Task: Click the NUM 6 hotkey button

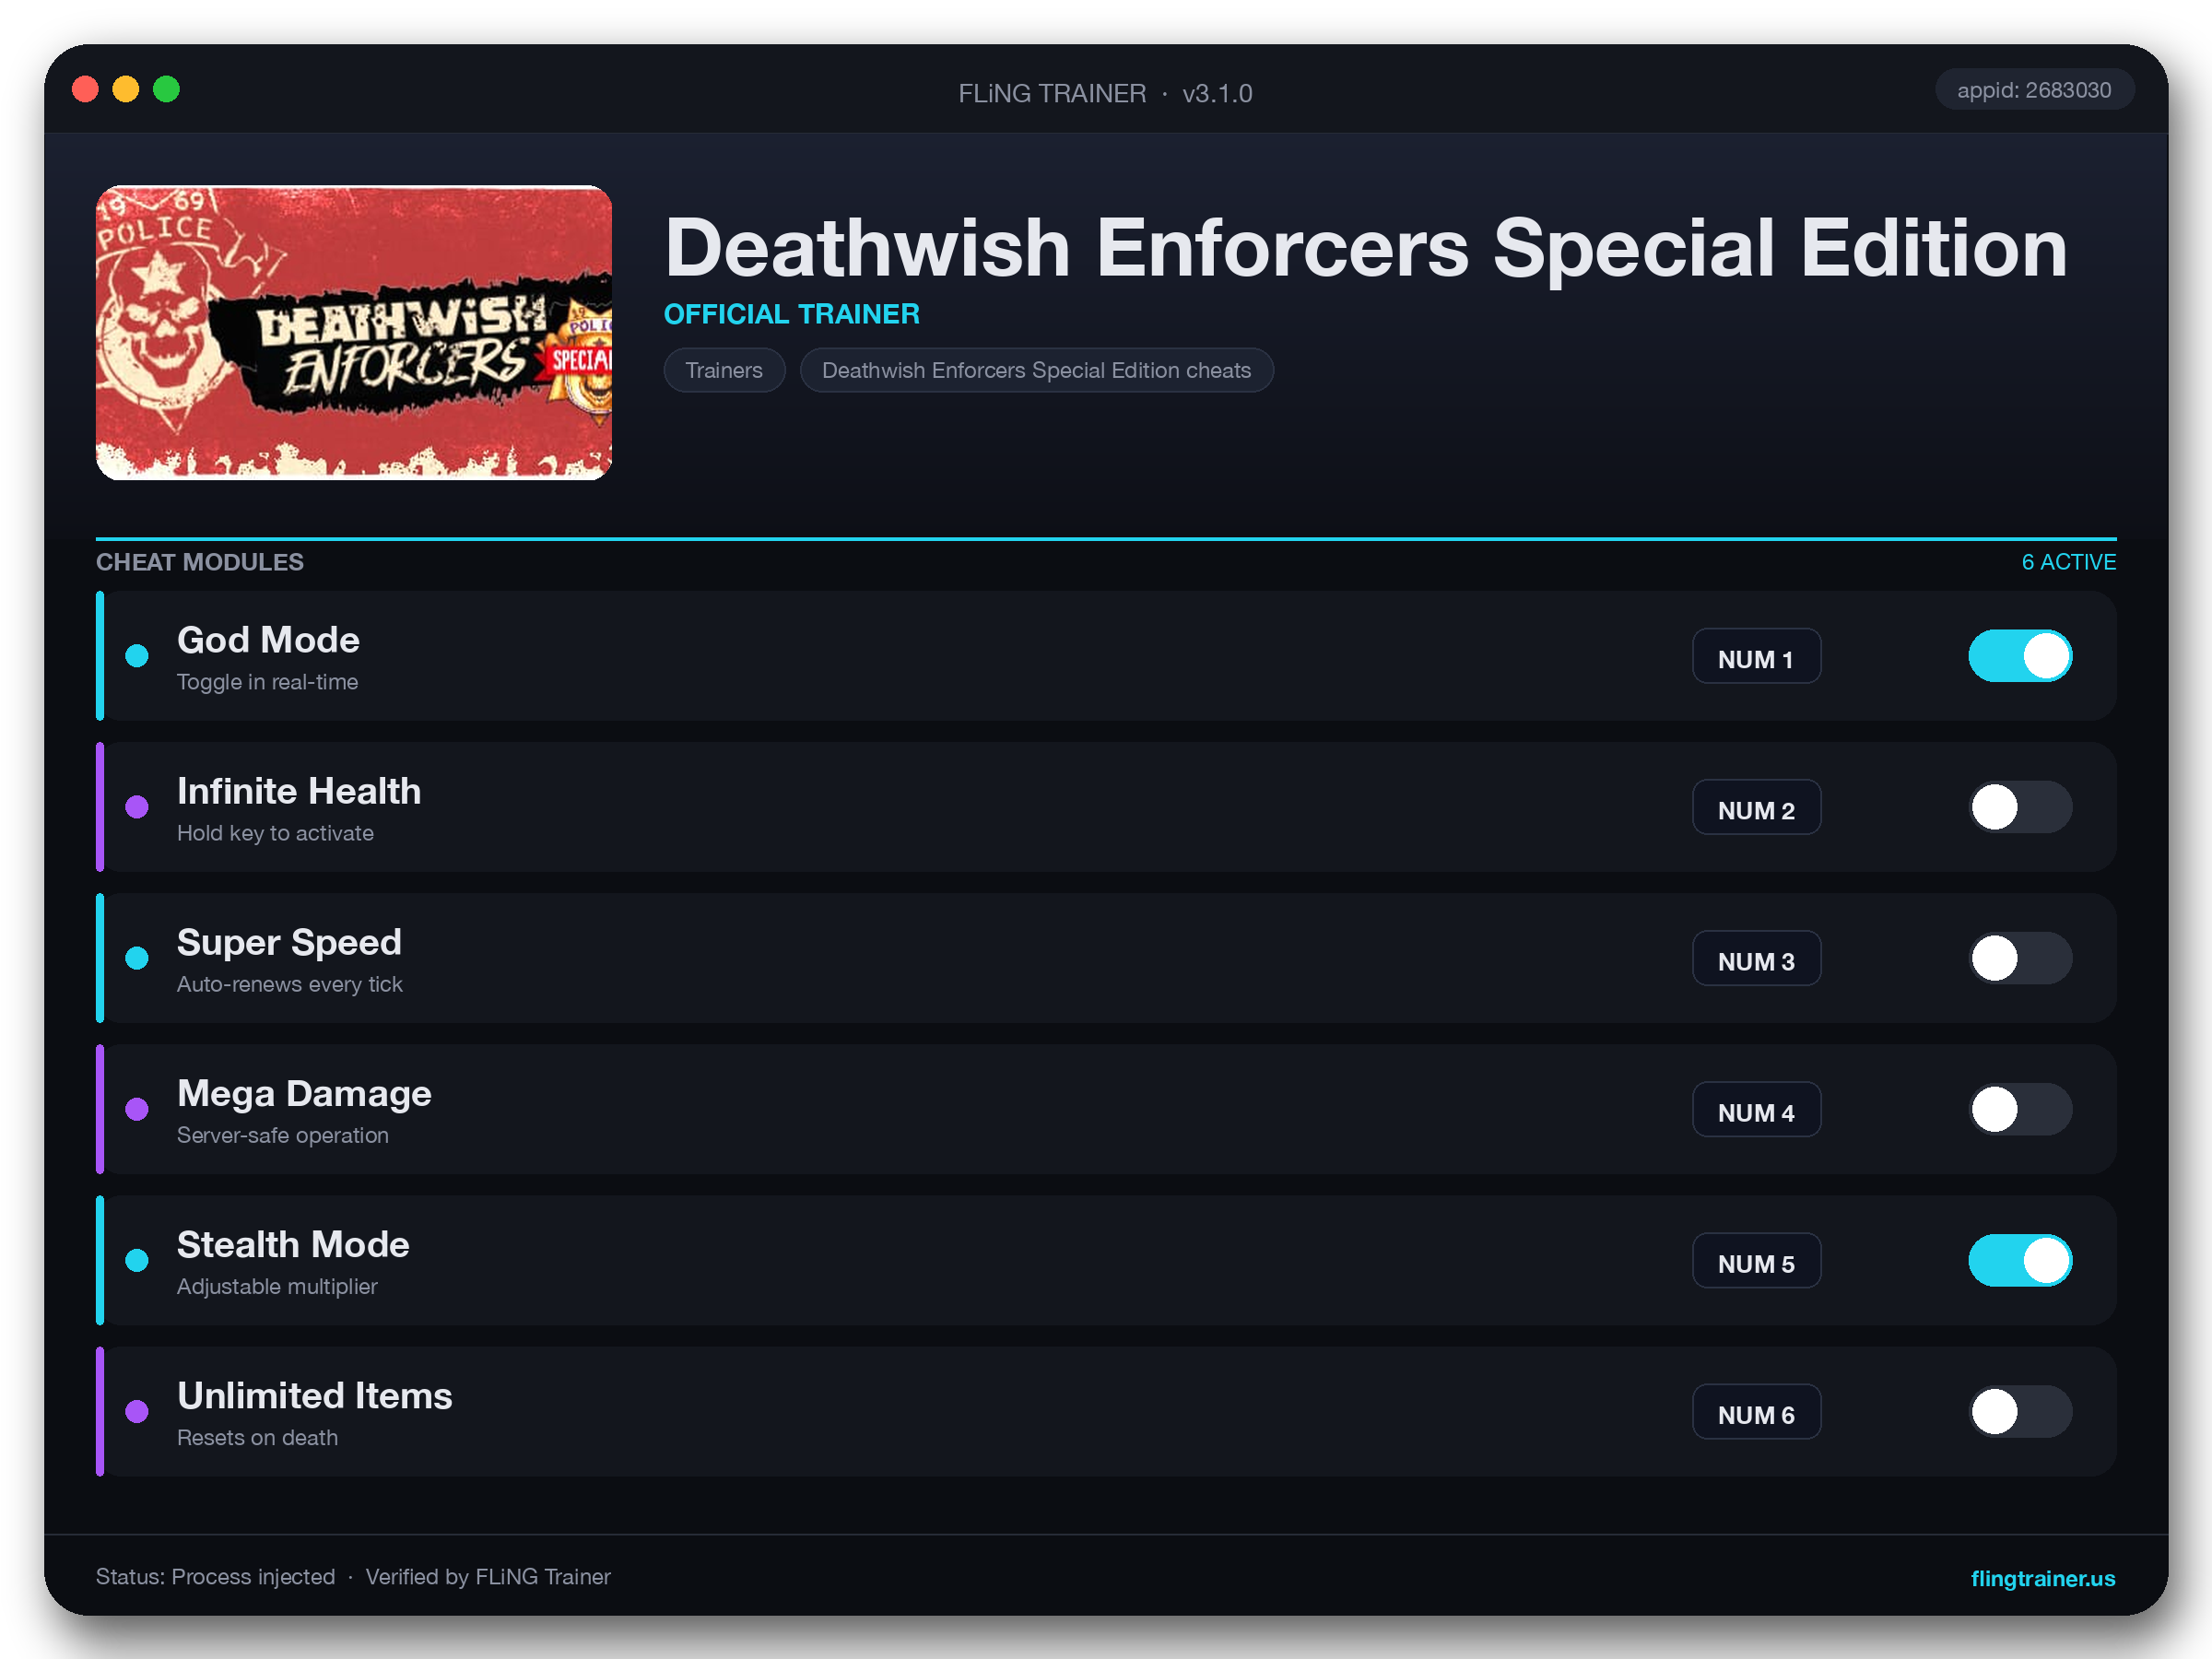Action: (x=1756, y=1411)
